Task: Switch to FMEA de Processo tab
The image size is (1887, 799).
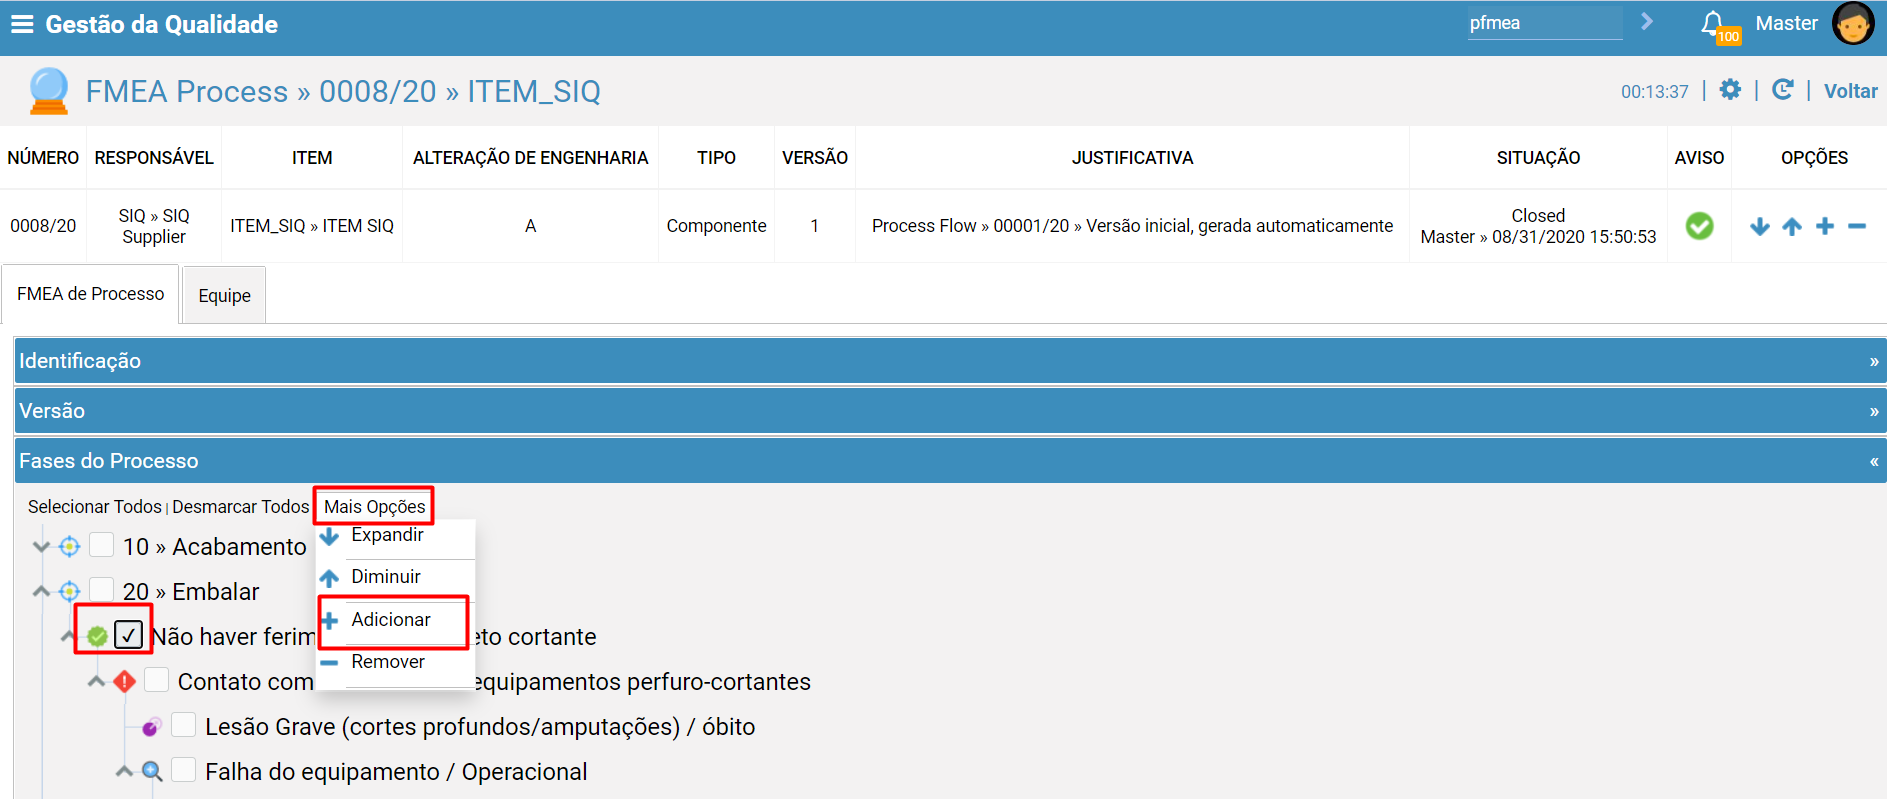Action: coord(90,294)
